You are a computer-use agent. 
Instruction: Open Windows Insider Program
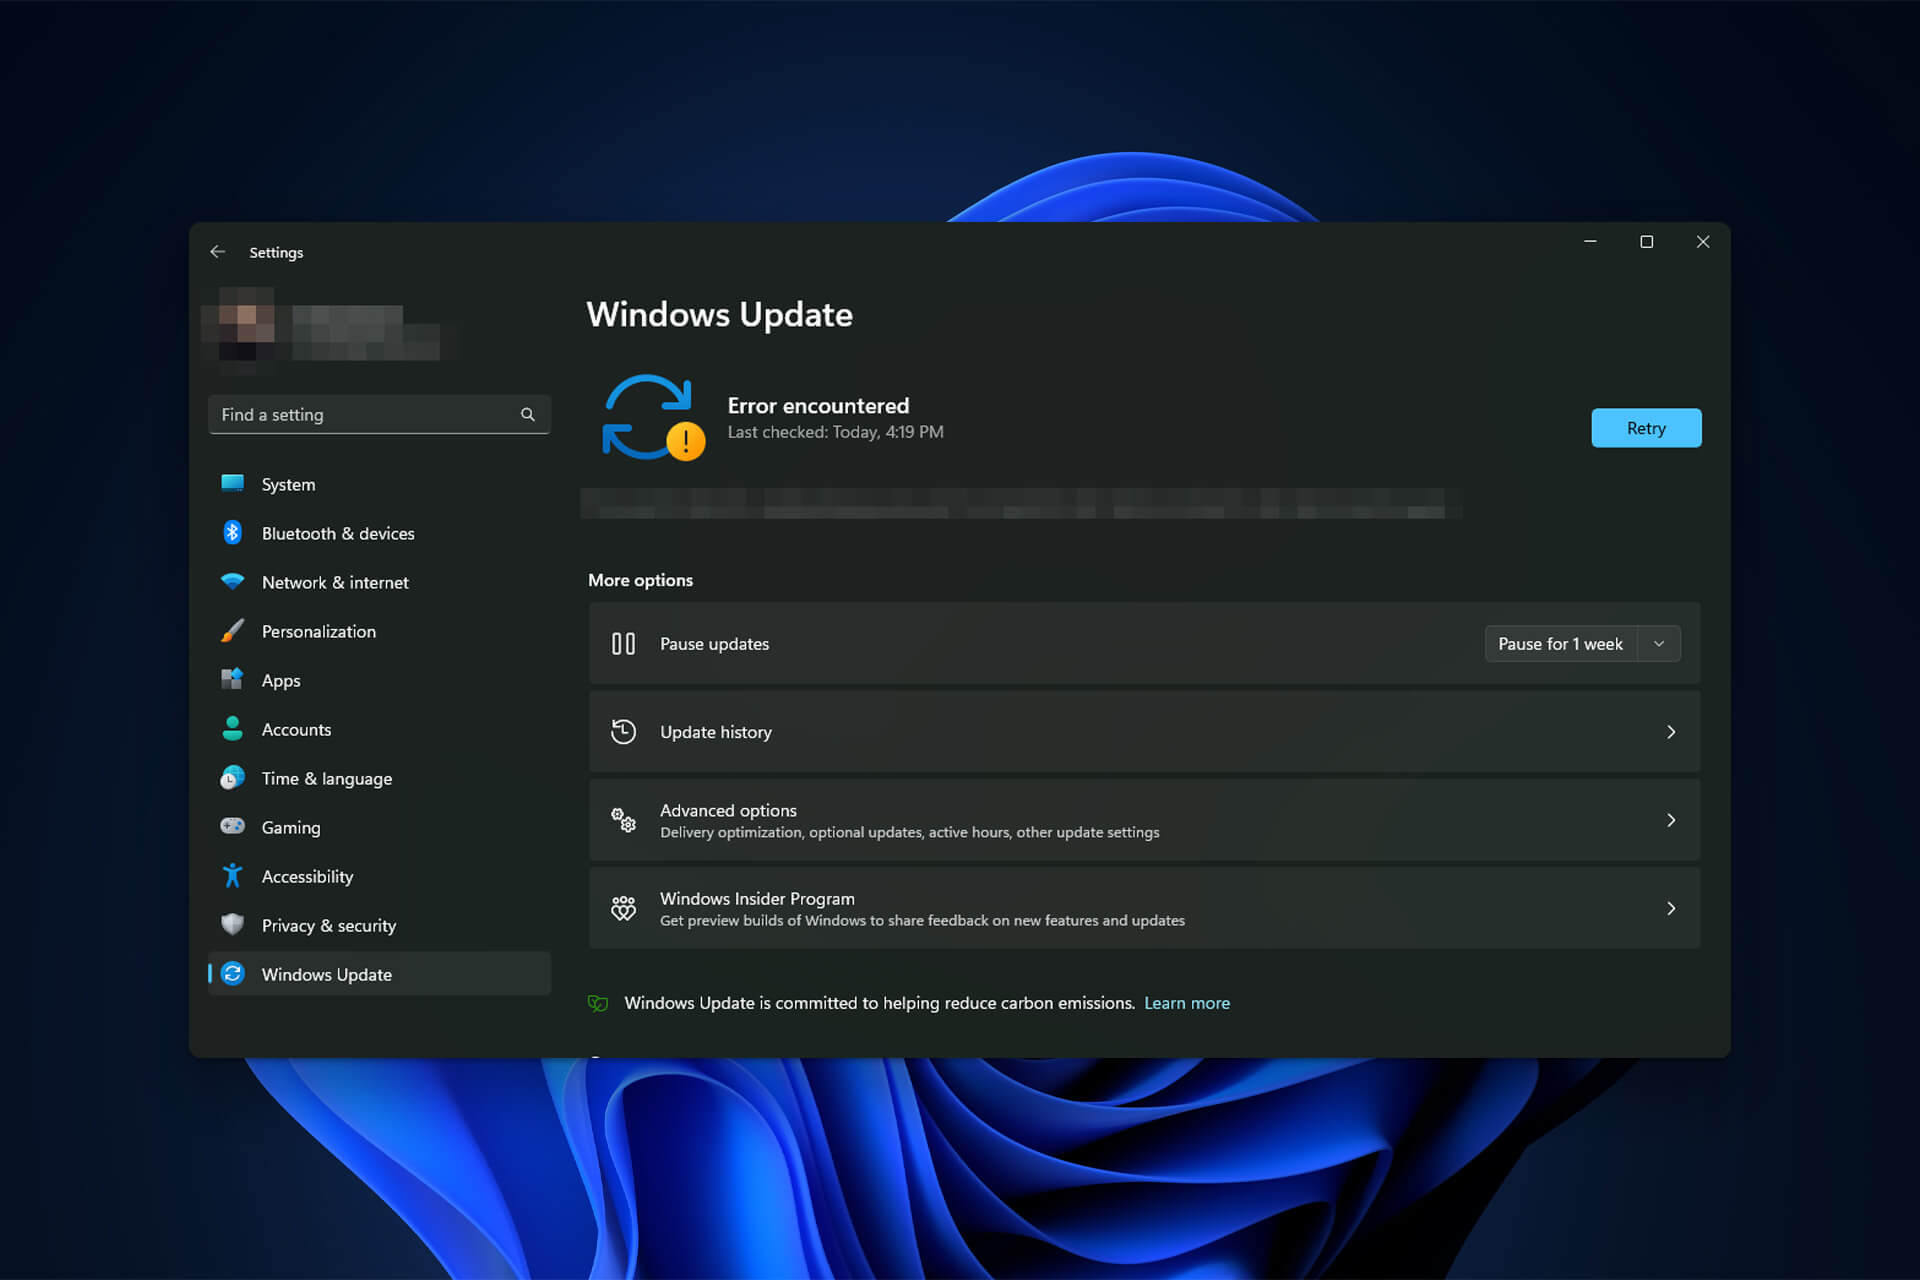[1144, 908]
